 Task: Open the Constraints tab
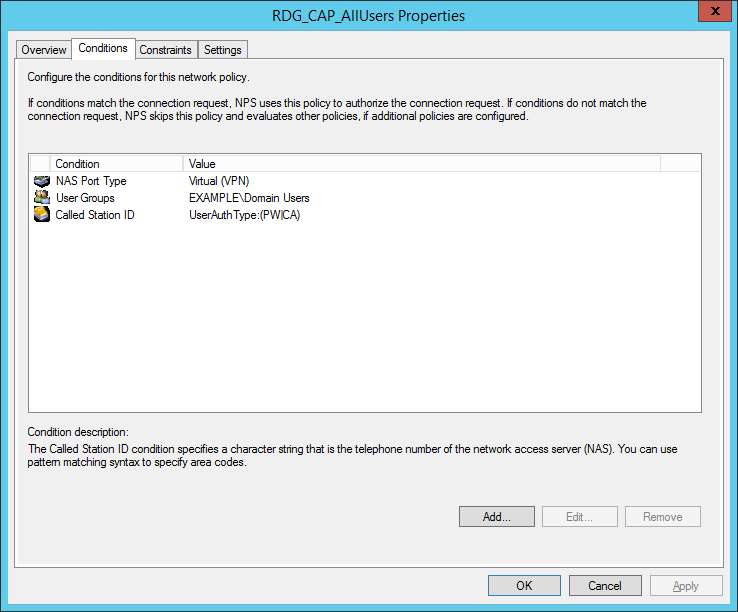[165, 50]
